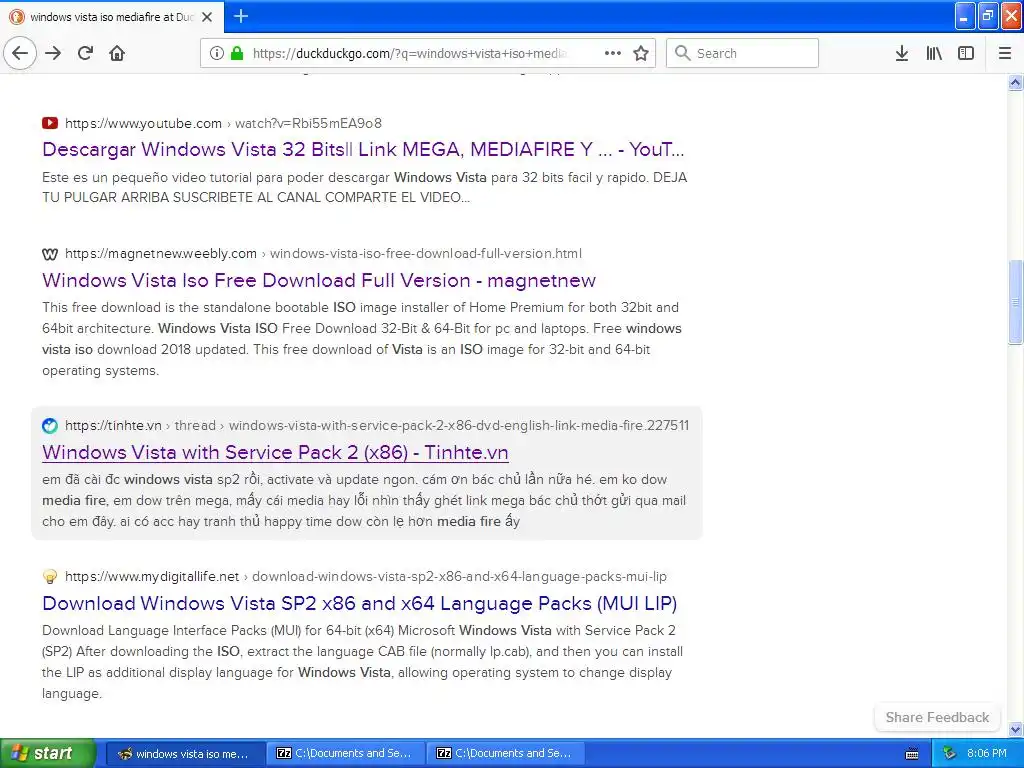Switch to Firefox taskbar button
The image size is (1024, 768).
point(185,754)
